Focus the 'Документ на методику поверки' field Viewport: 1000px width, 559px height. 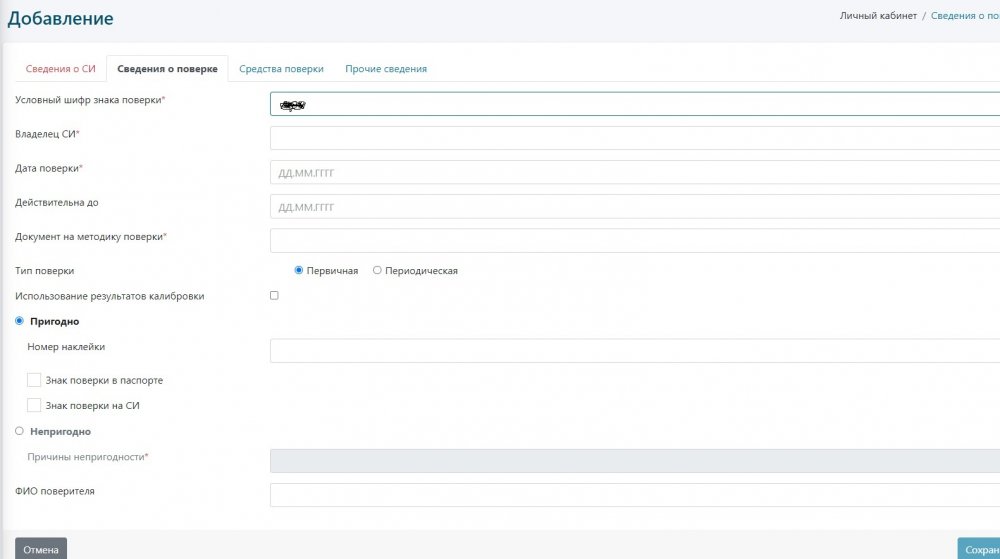tap(635, 240)
